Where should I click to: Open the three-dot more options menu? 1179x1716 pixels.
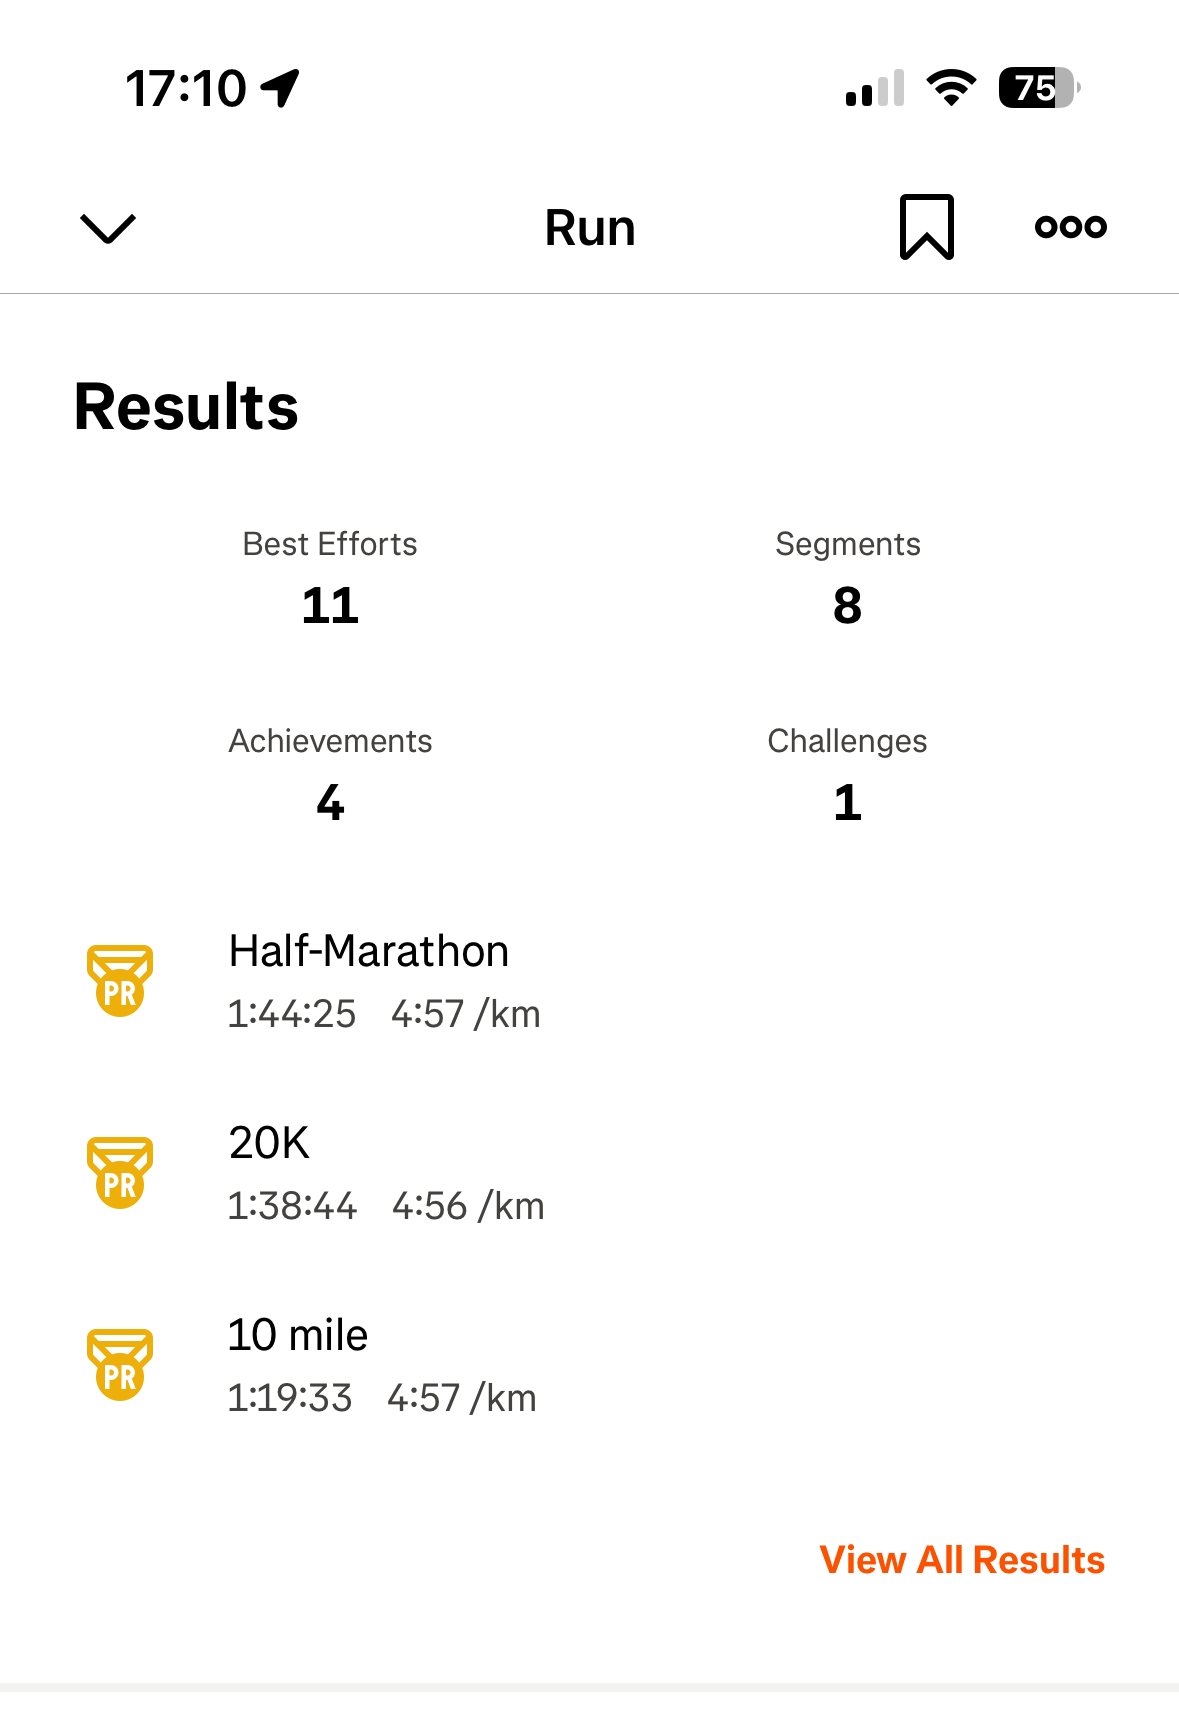(1070, 227)
